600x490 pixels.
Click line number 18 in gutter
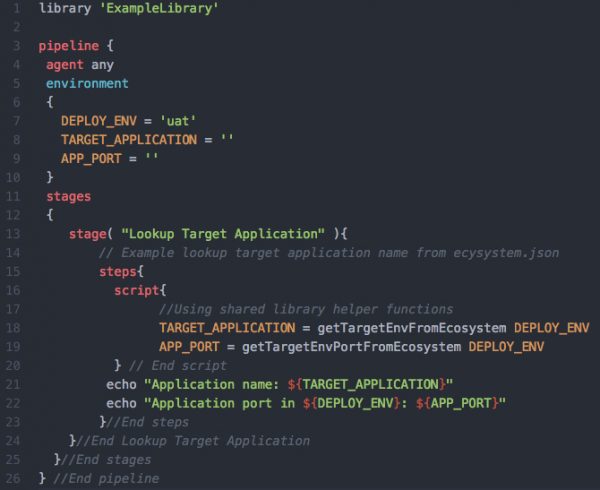point(13,328)
